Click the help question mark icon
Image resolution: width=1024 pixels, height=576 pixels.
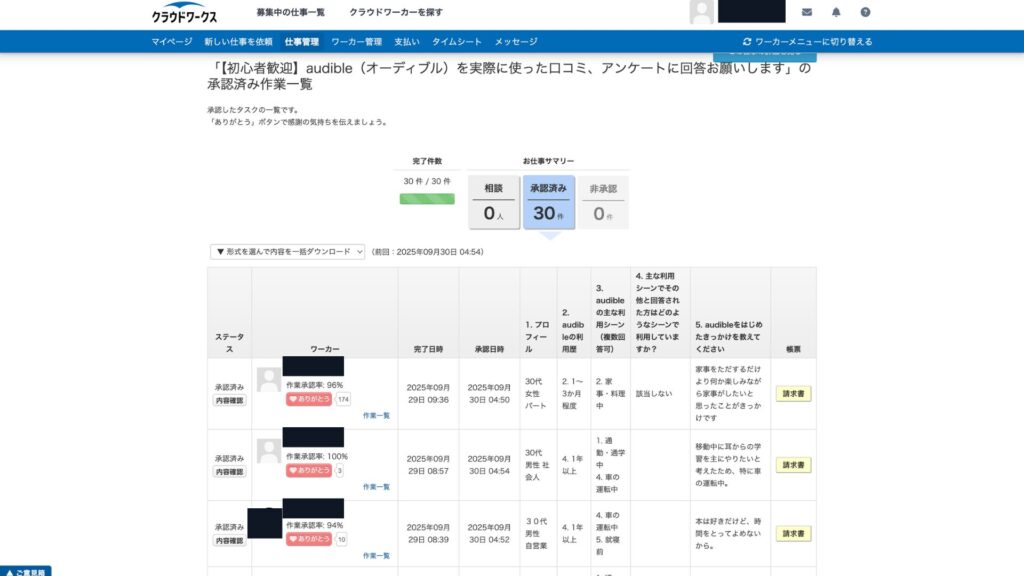click(x=865, y=12)
